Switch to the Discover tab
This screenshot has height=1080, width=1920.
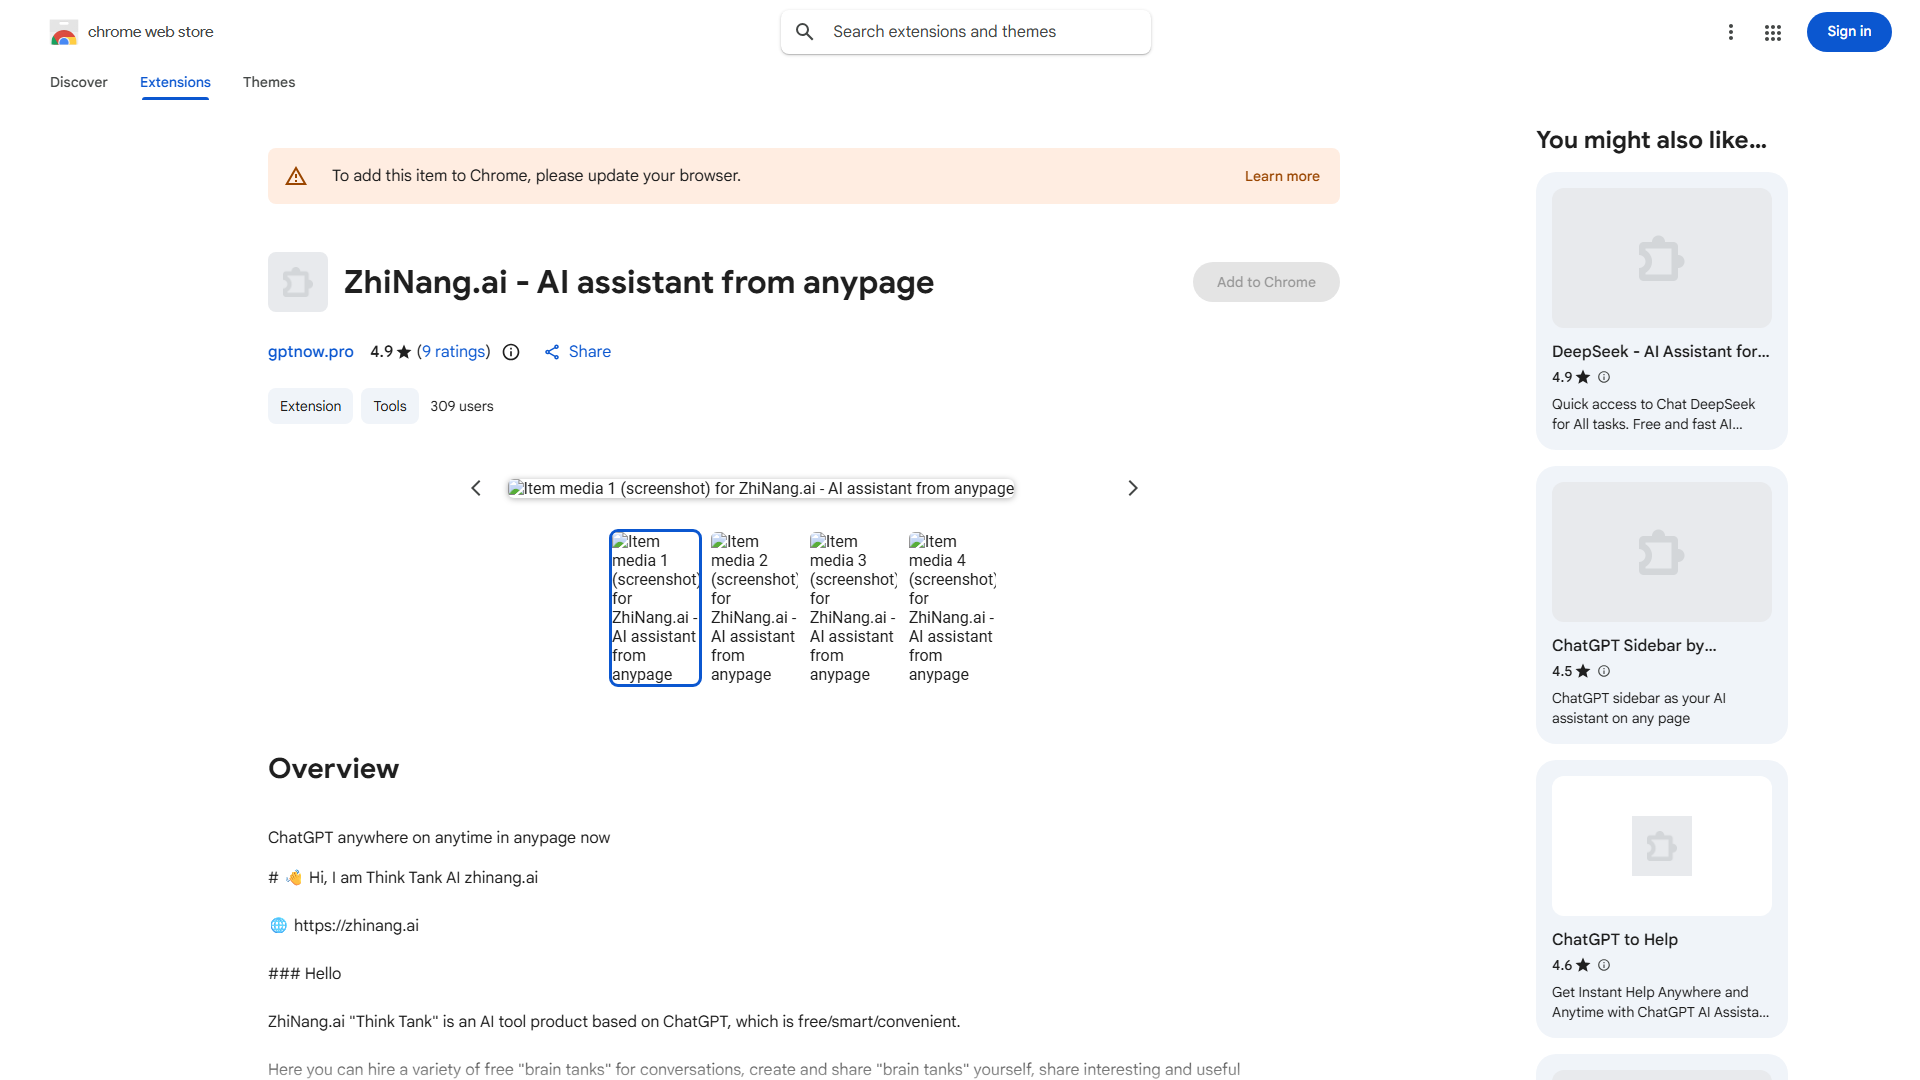pyautogui.click(x=79, y=82)
